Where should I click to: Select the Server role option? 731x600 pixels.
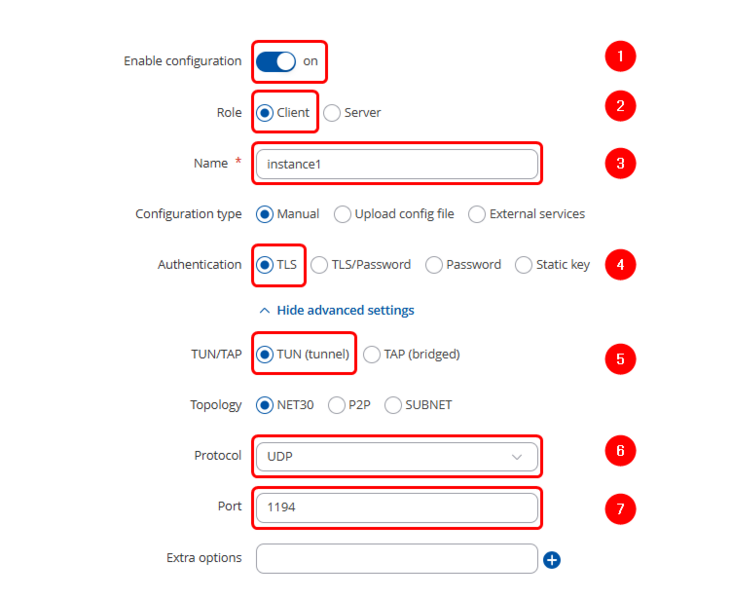click(332, 113)
